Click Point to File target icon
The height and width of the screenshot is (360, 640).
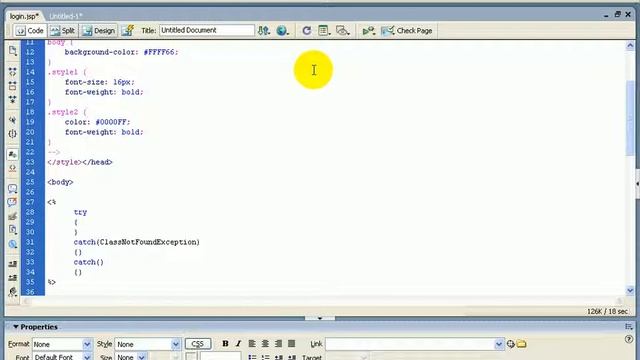[511, 344]
